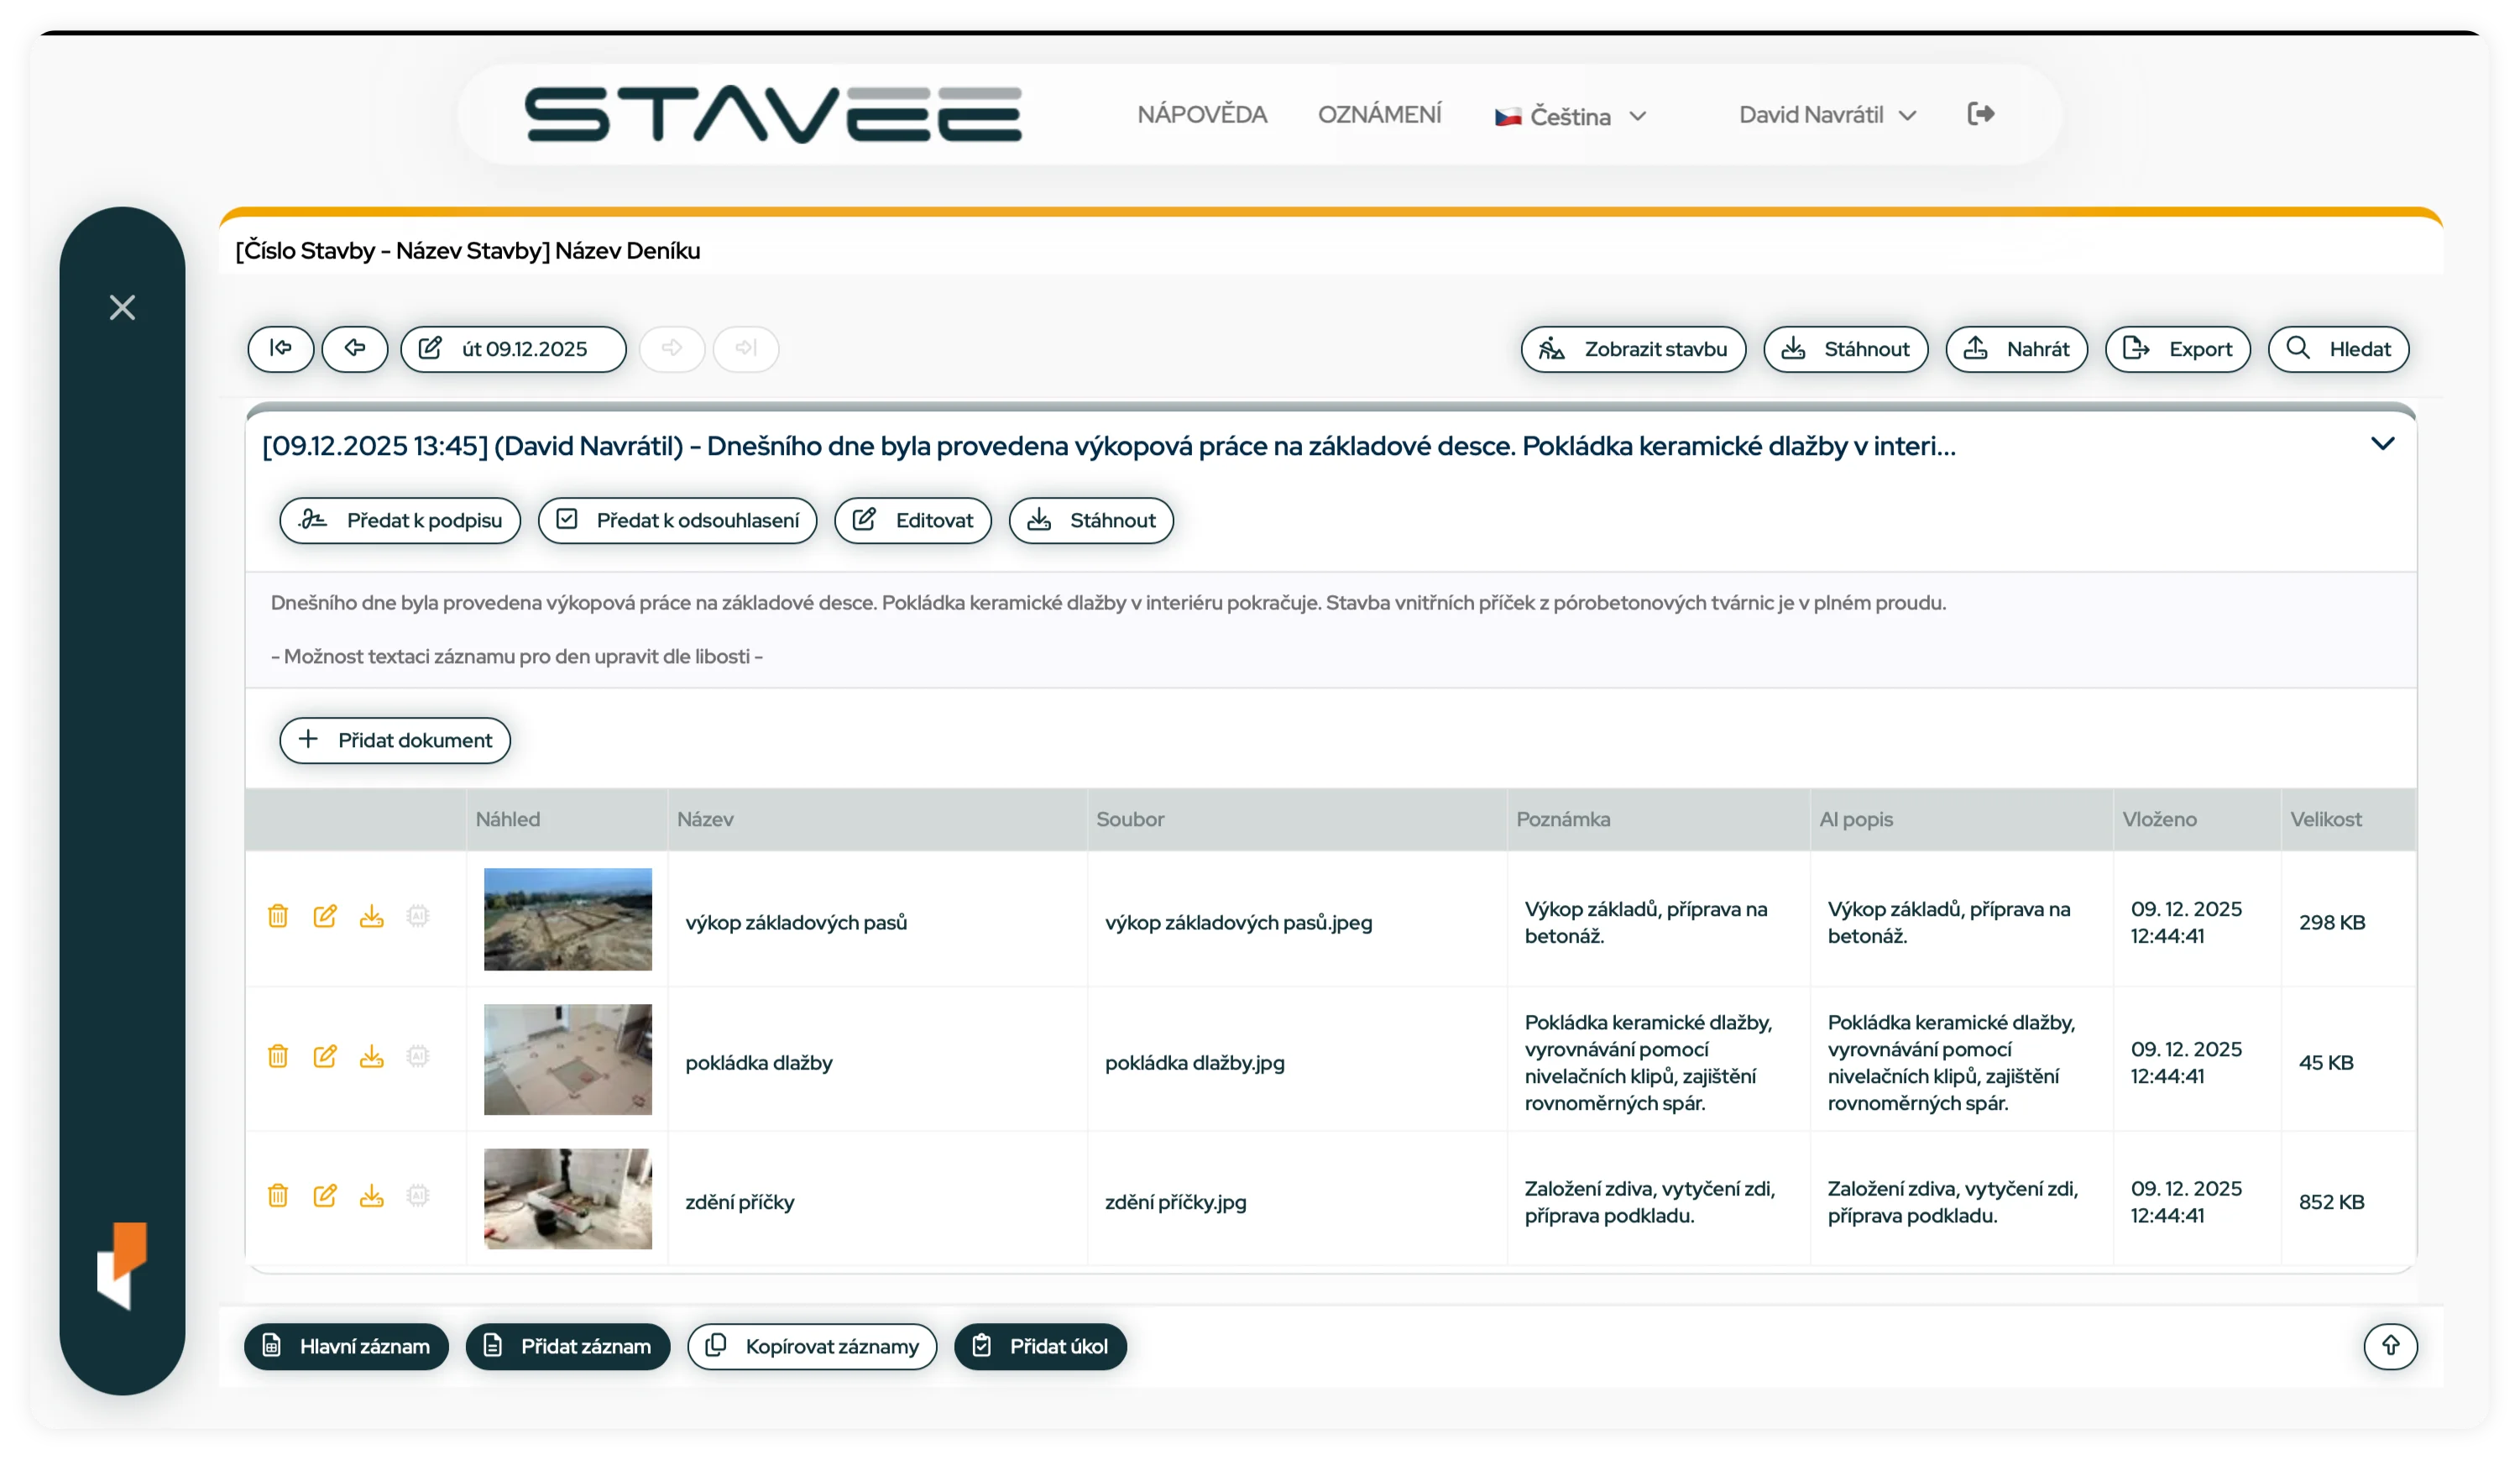
Task: Jump to the last diary entry
Action: [x=746, y=349]
